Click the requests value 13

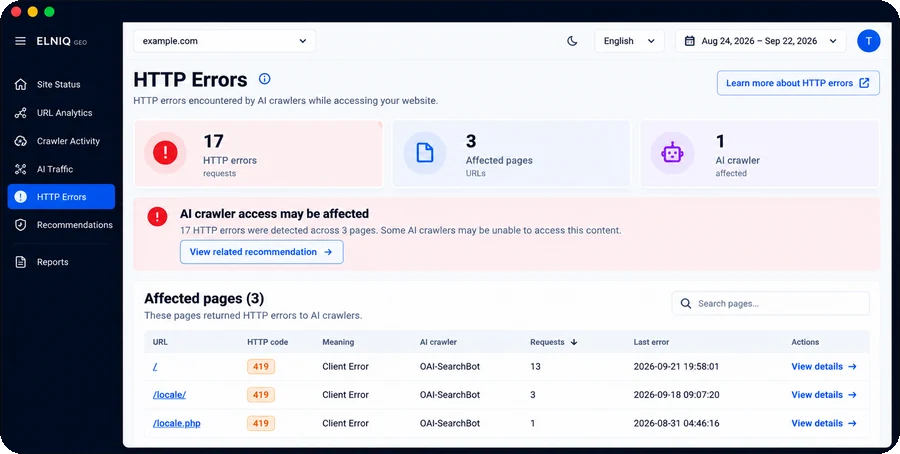pyautogui.click(x=535, y=367)
